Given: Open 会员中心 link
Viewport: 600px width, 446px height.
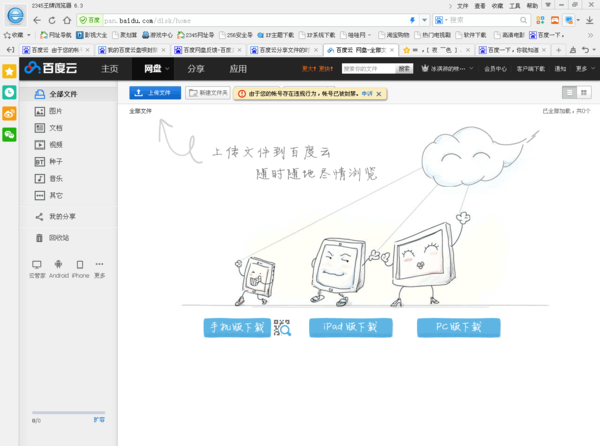Looking at the screenshot, I should 495,68.
